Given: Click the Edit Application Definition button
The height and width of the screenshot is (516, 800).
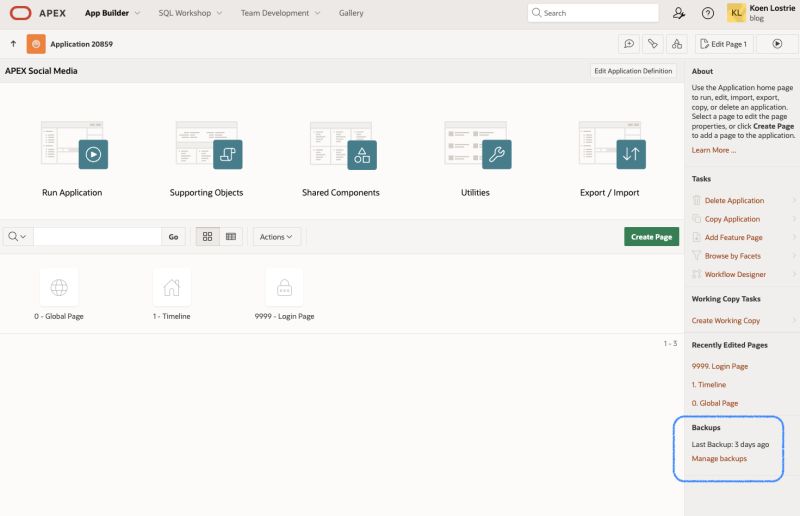Looking at the screenshot, I should pos(633,71).
